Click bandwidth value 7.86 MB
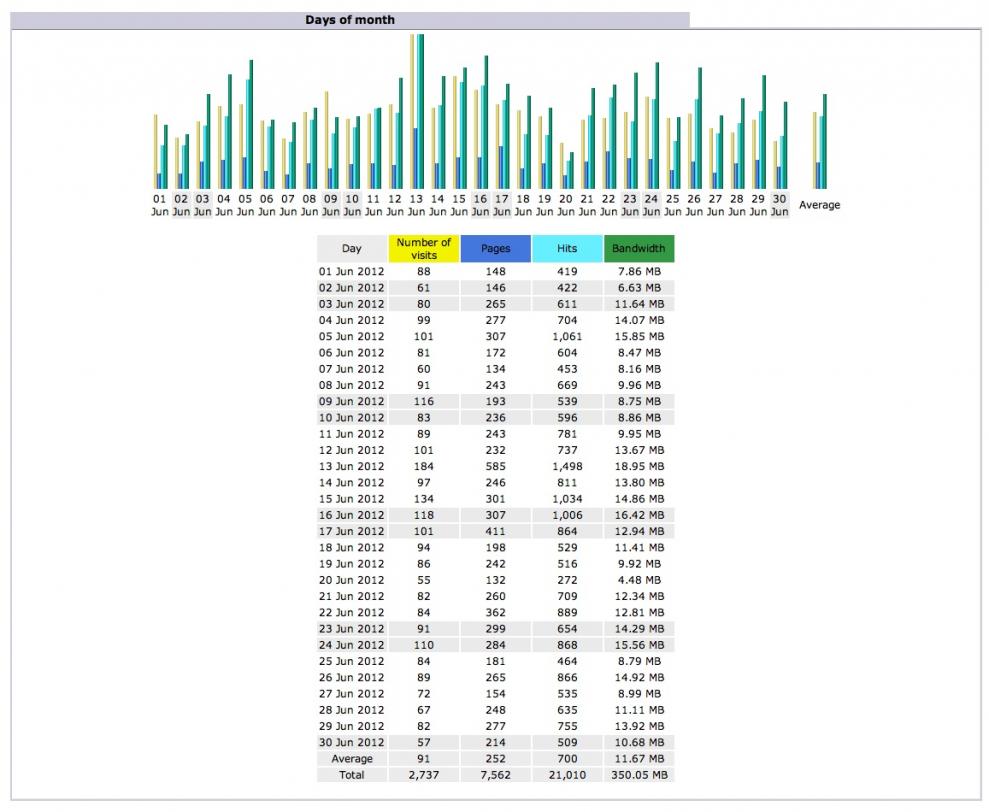This screenshot has height=812, width=989. pos(639,271)
